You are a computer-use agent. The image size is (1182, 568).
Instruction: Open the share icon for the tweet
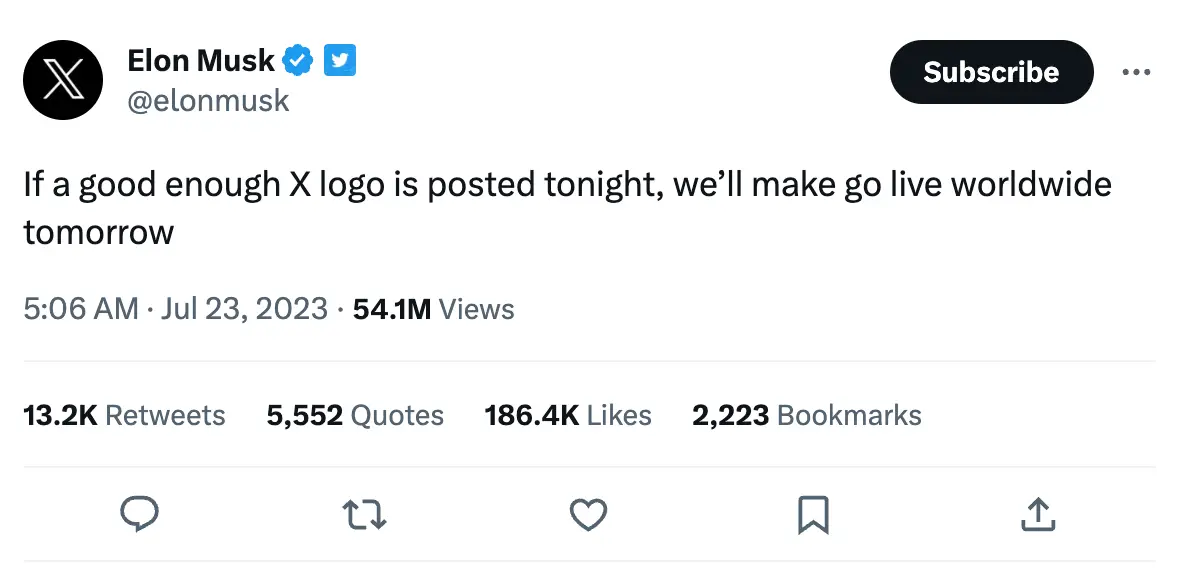(x=1037, y=514)
